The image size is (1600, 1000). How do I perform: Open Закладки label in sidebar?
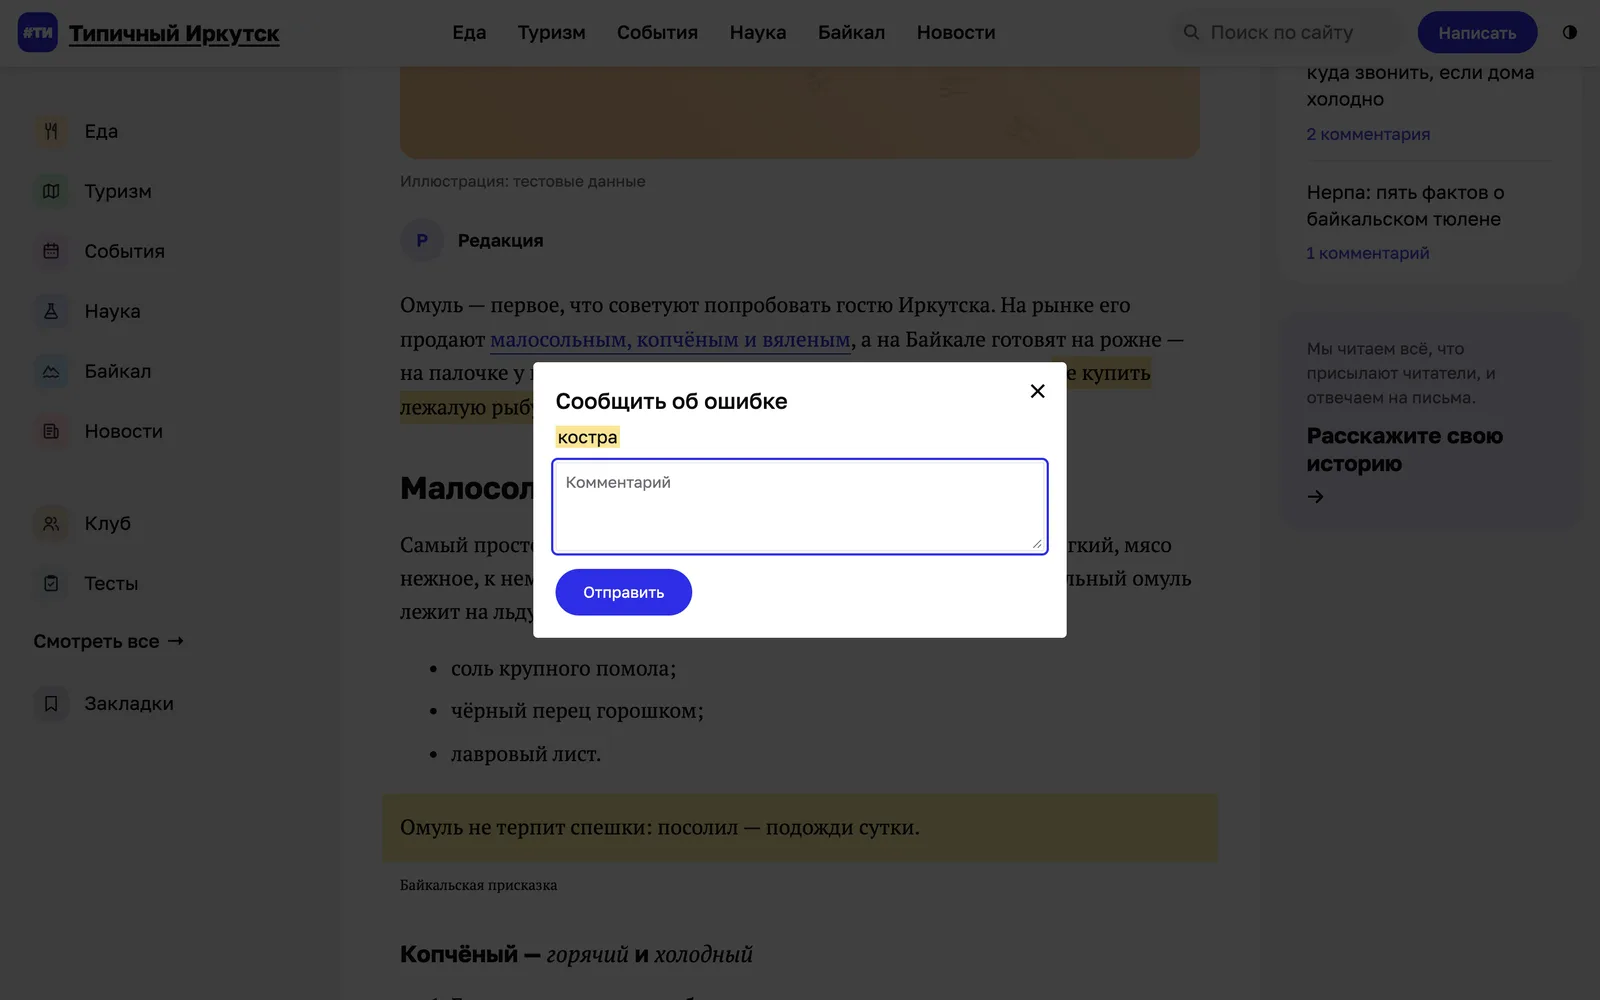coord(129,703)
